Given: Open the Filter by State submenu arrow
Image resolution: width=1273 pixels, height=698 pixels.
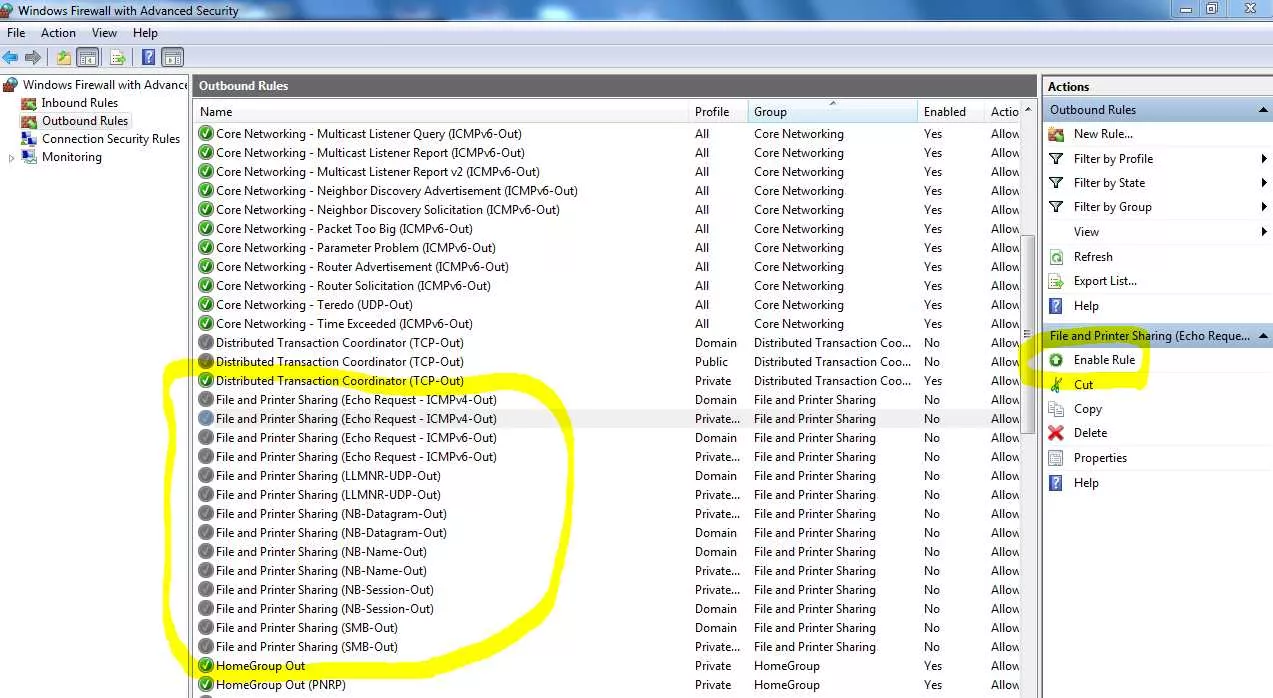Looking at the screenshot, I should (1264, 182).
